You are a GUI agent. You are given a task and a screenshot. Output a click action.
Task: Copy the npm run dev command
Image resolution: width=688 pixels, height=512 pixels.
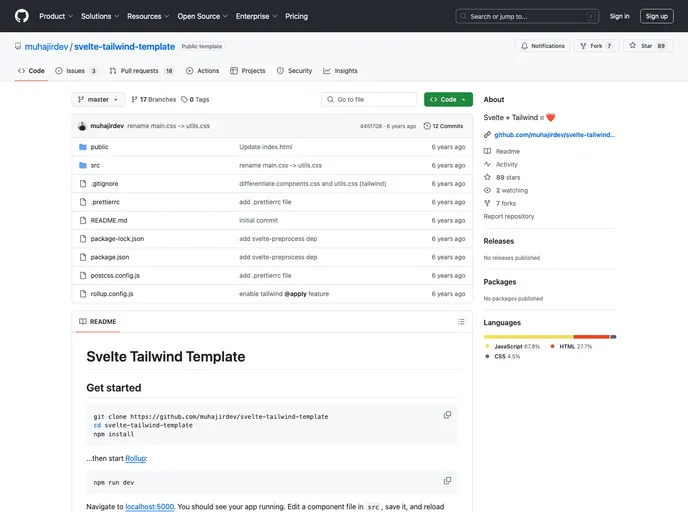(447, 481)
